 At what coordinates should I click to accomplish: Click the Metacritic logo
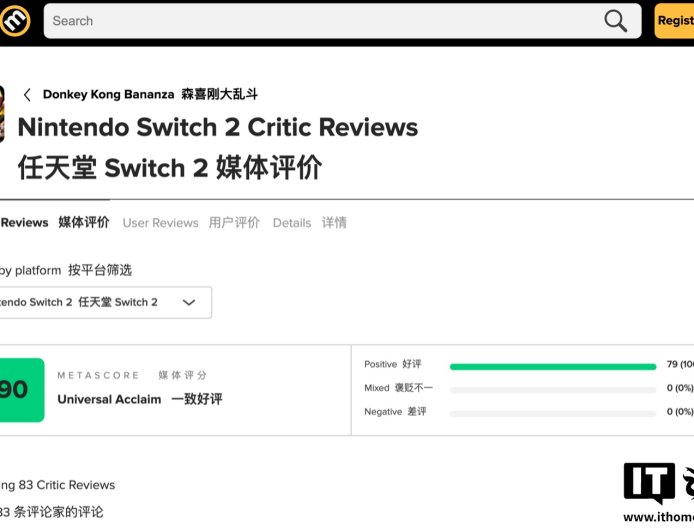click(15, 20)
